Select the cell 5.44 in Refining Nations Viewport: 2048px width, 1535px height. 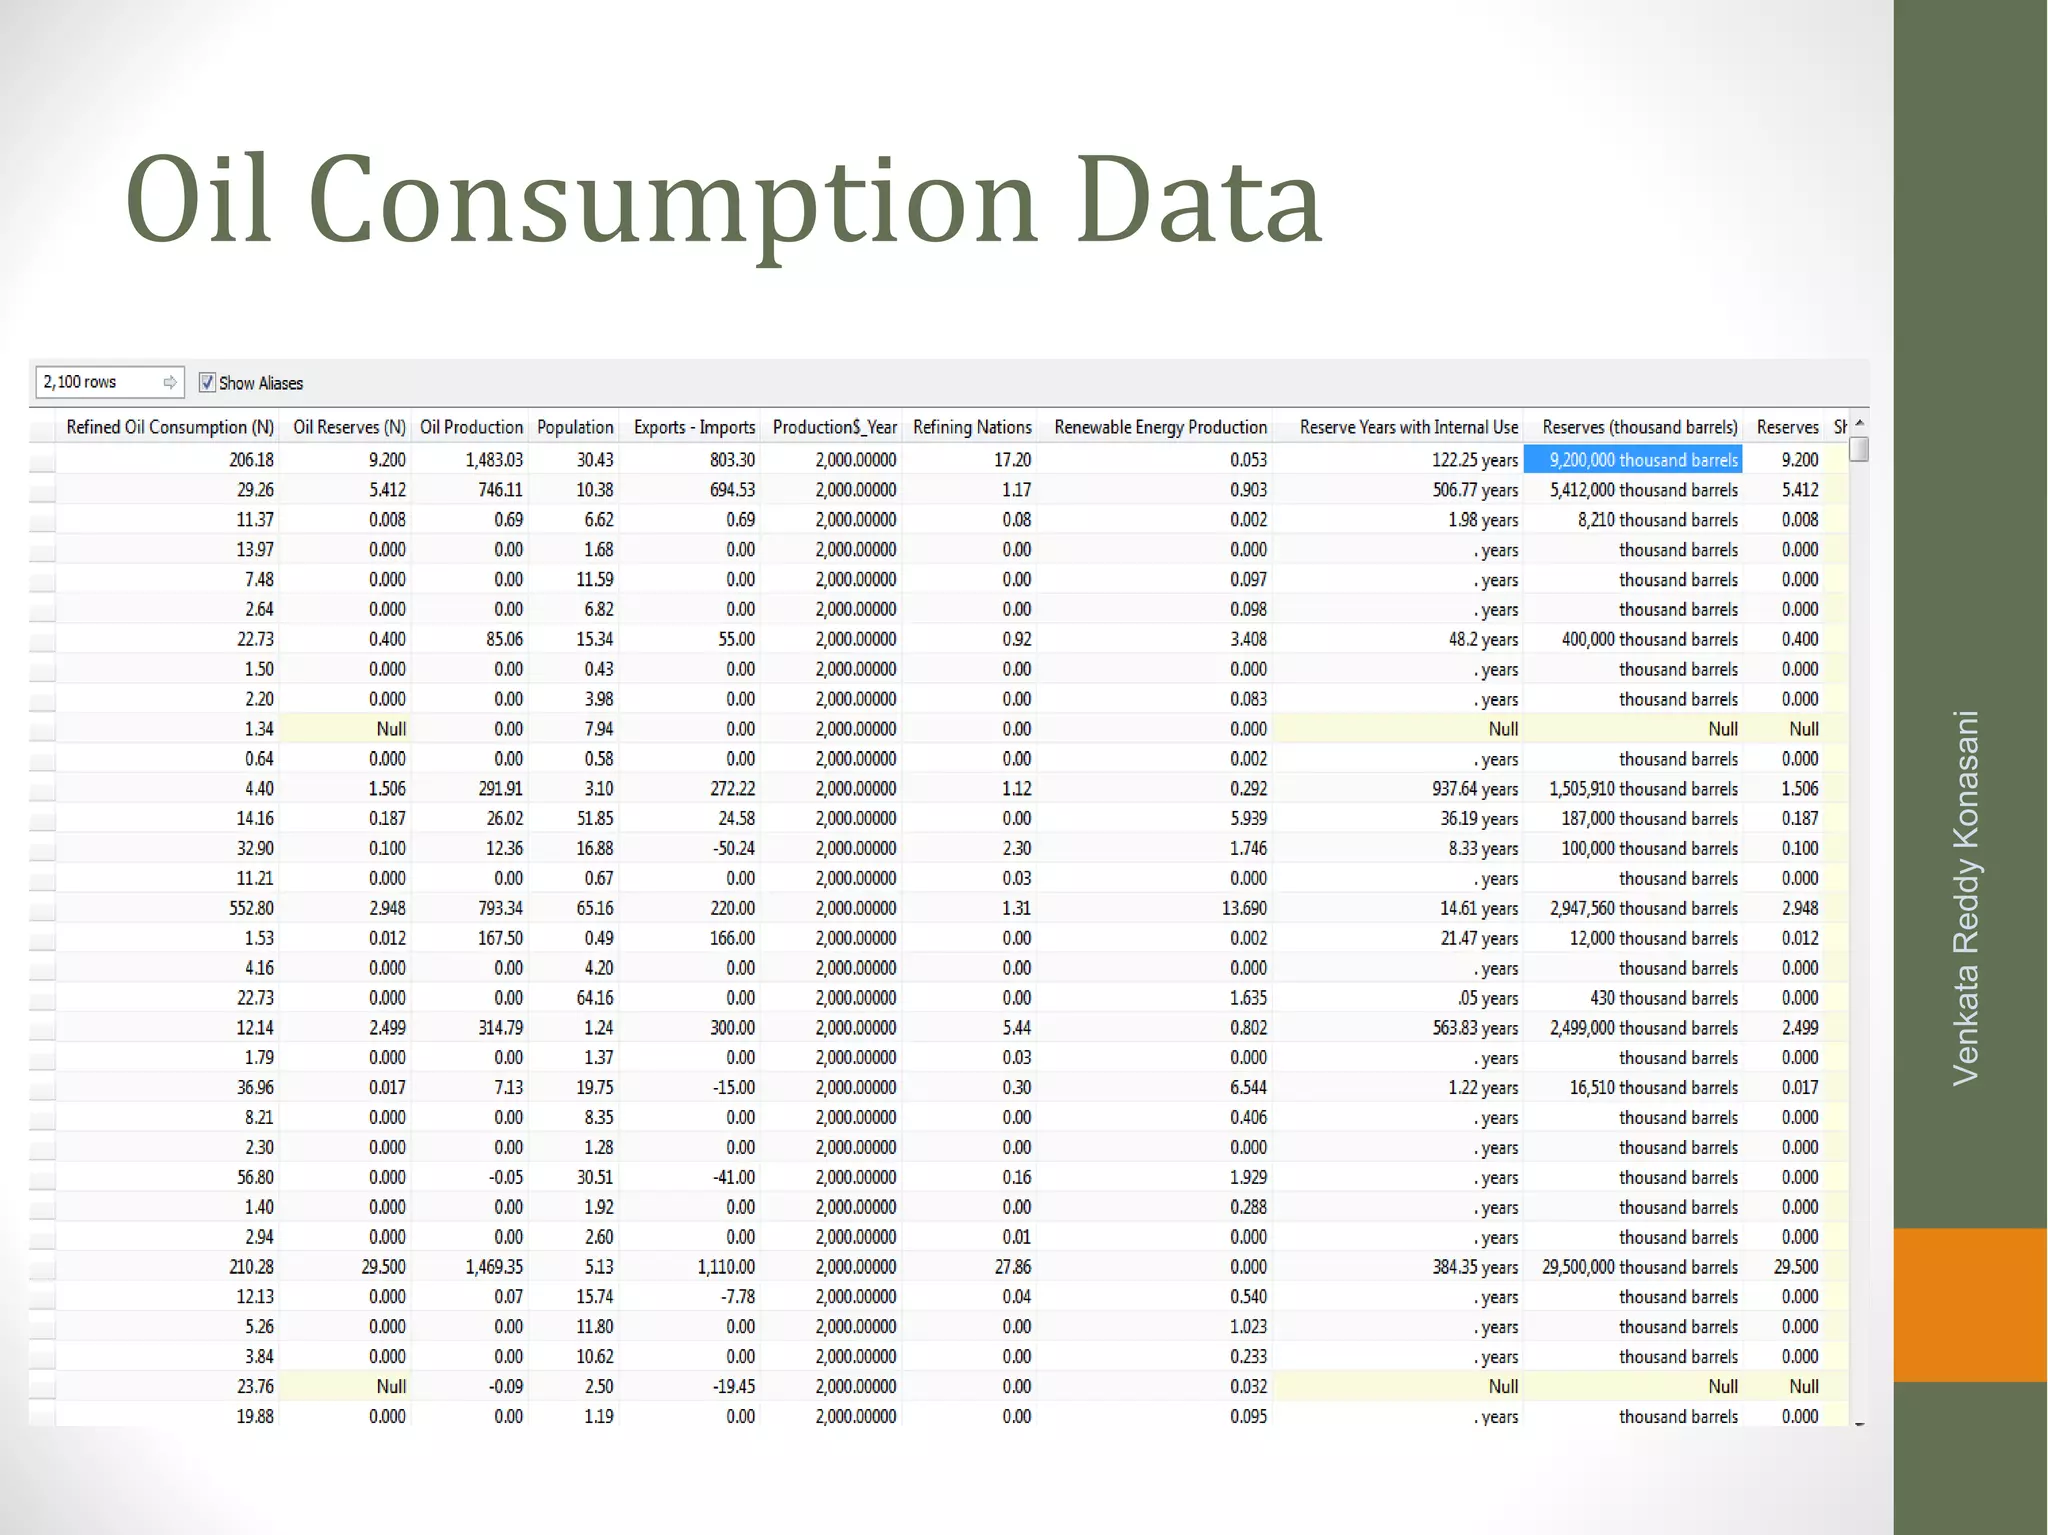point(970,1028)
